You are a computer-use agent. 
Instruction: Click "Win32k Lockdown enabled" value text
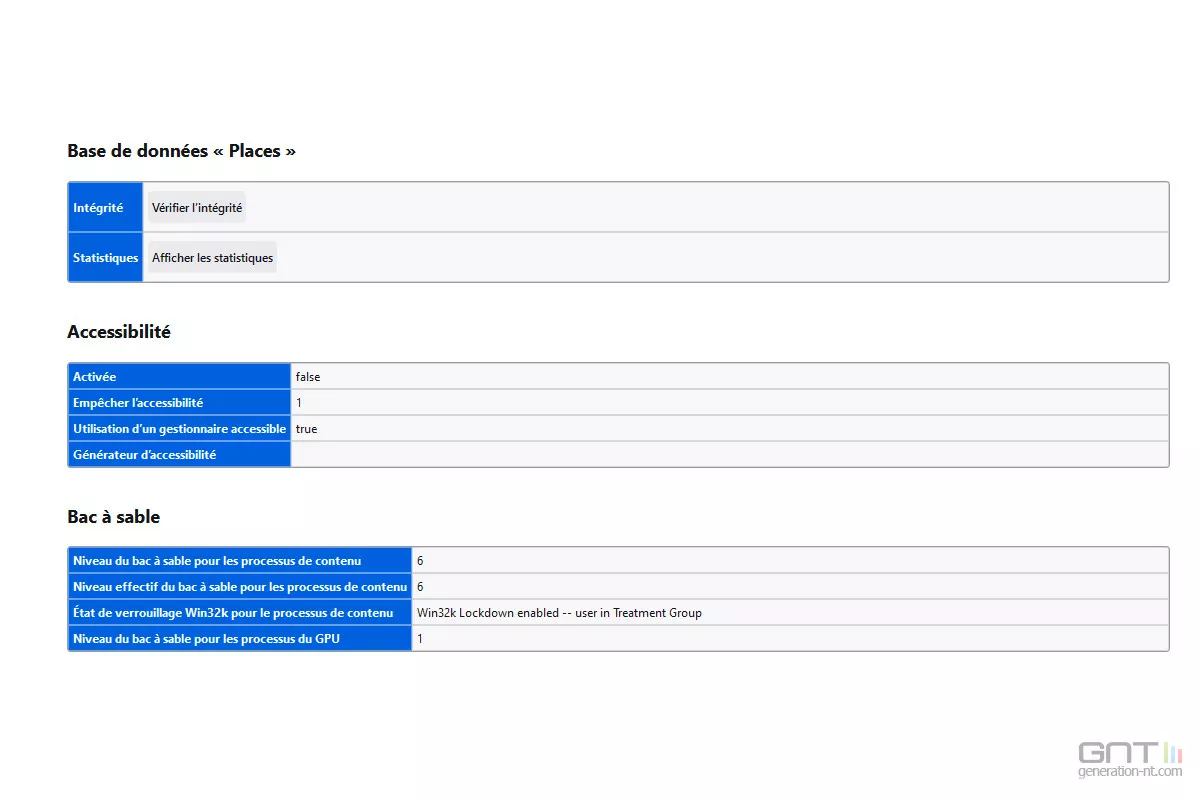coord(559,613)
